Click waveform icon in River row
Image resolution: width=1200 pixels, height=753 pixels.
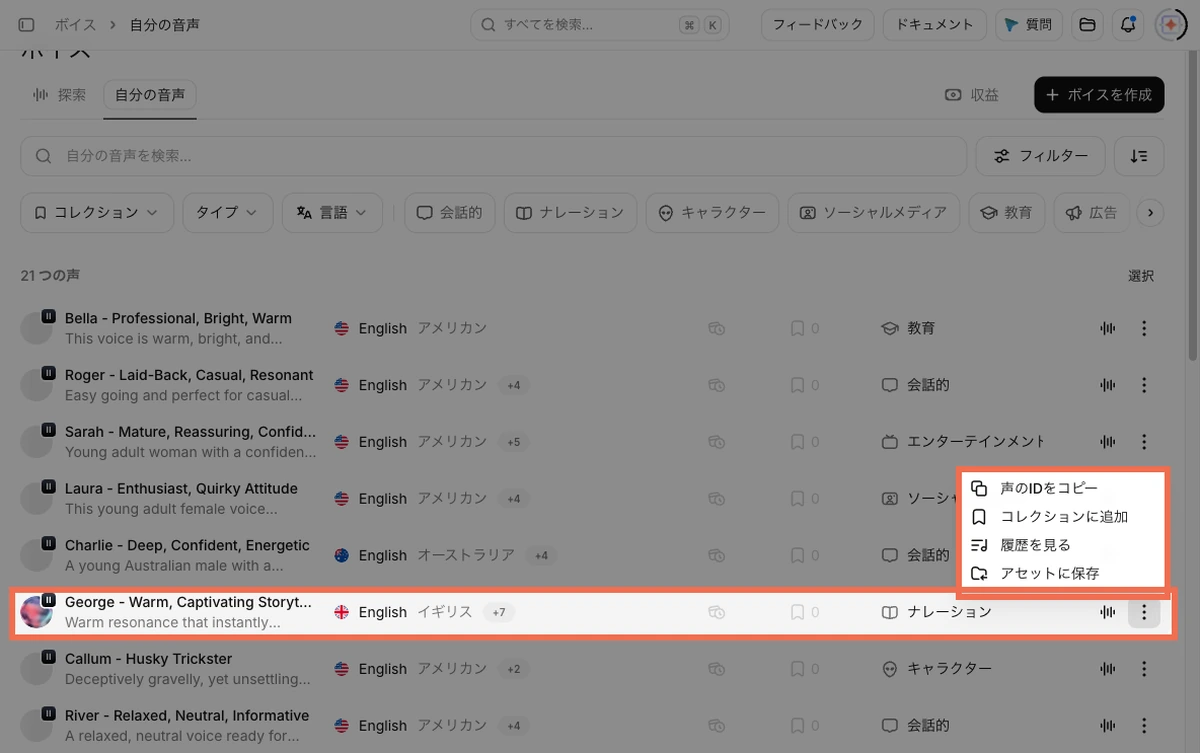(1107, 726)
